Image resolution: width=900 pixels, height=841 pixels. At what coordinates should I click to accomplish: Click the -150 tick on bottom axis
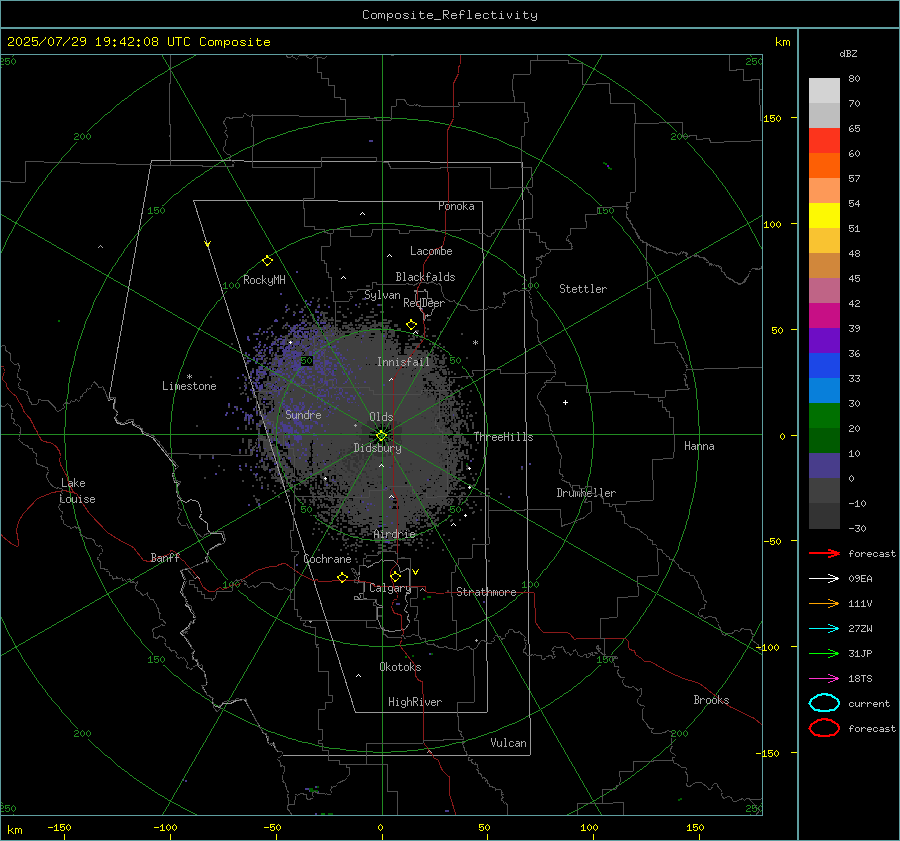click(x=59, y=828)
